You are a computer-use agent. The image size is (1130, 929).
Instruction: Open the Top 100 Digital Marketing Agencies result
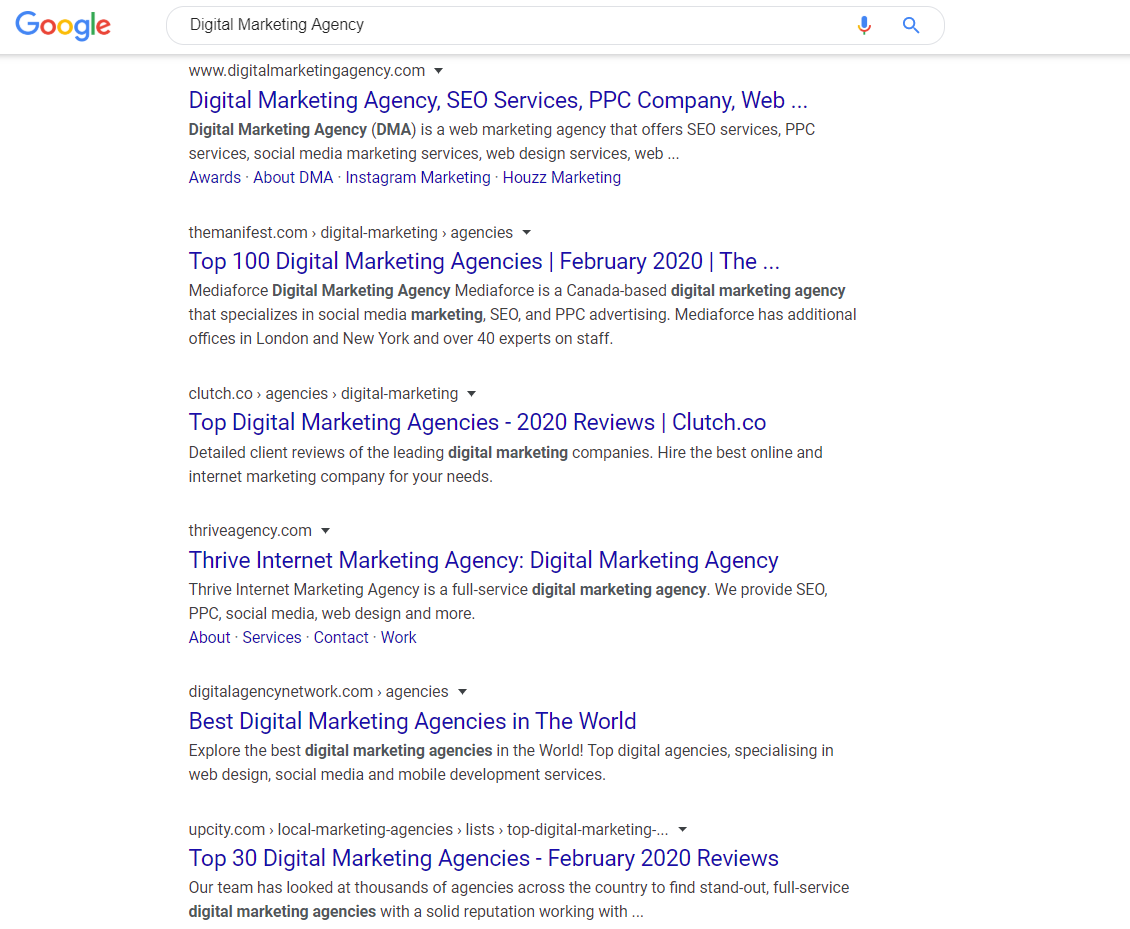[x=484, y=261]
